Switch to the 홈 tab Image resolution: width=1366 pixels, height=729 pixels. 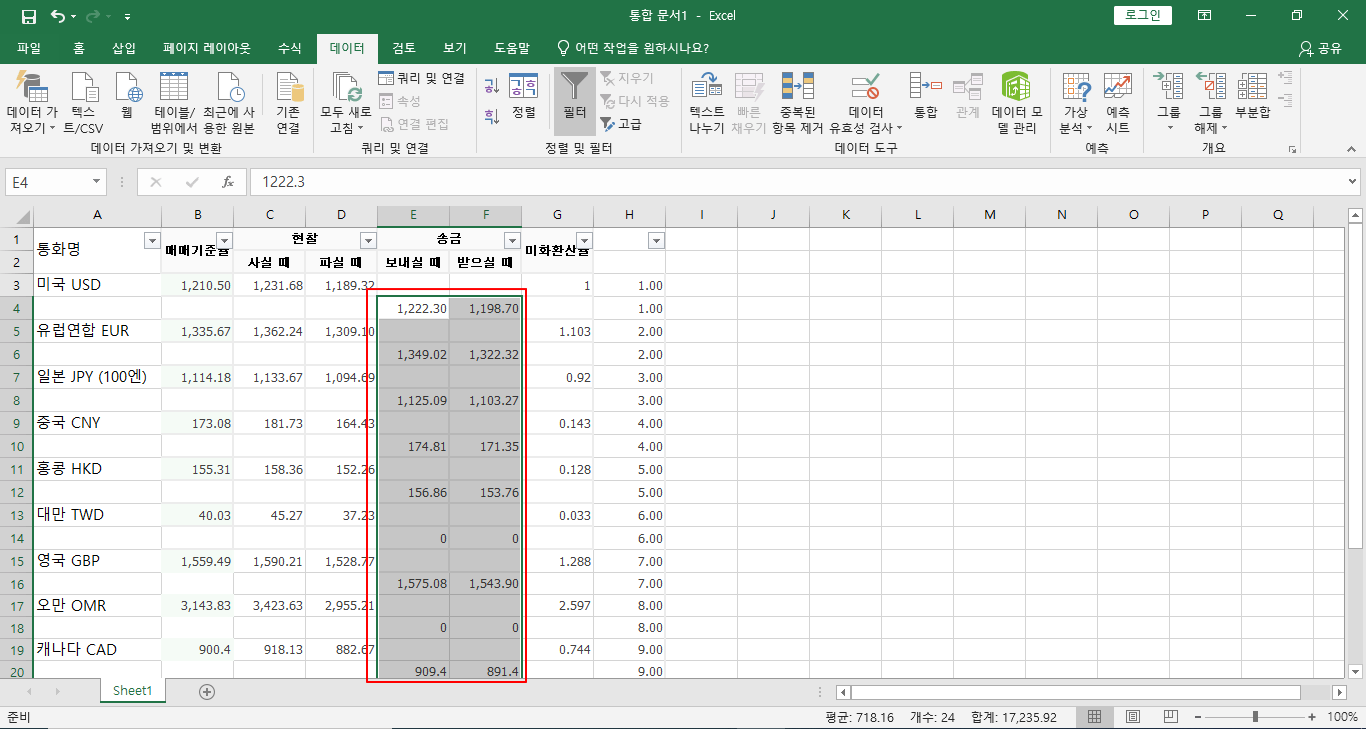(x=79, y=48)
